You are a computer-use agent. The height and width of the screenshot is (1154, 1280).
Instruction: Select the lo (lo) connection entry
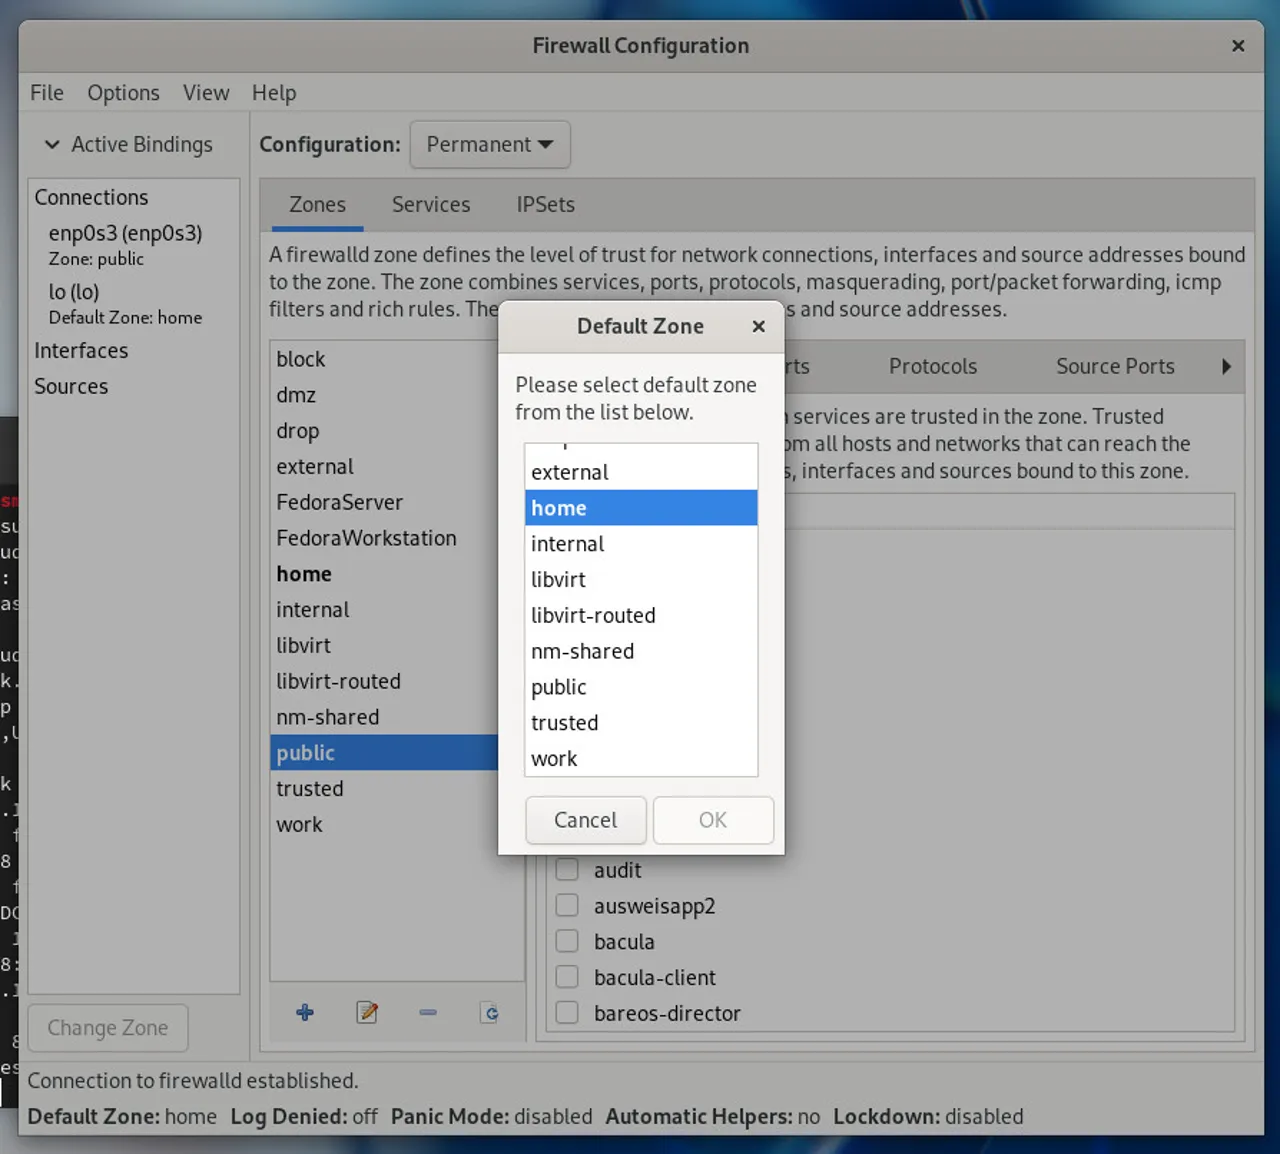point(134,304)
